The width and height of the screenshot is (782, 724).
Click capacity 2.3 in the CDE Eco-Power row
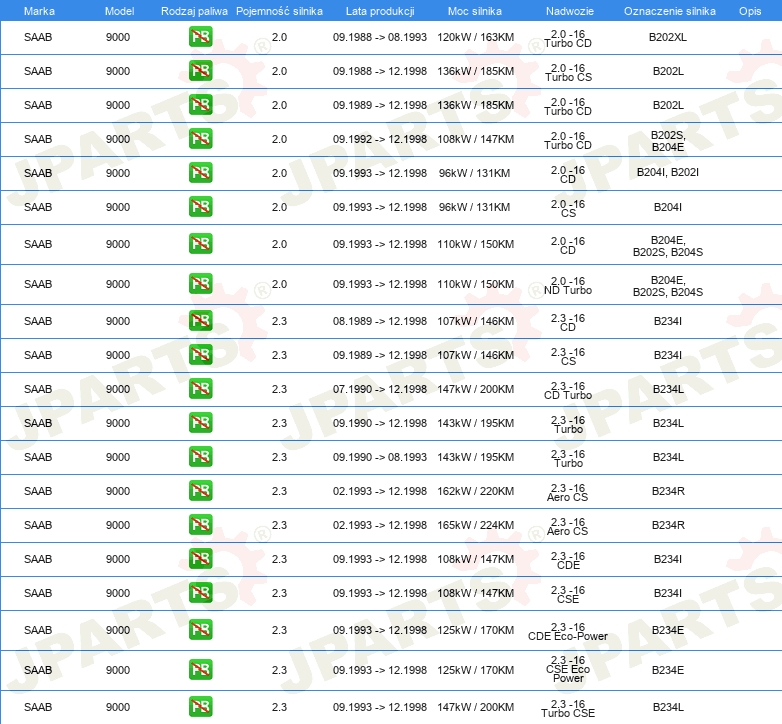click(x=279, y=630)
